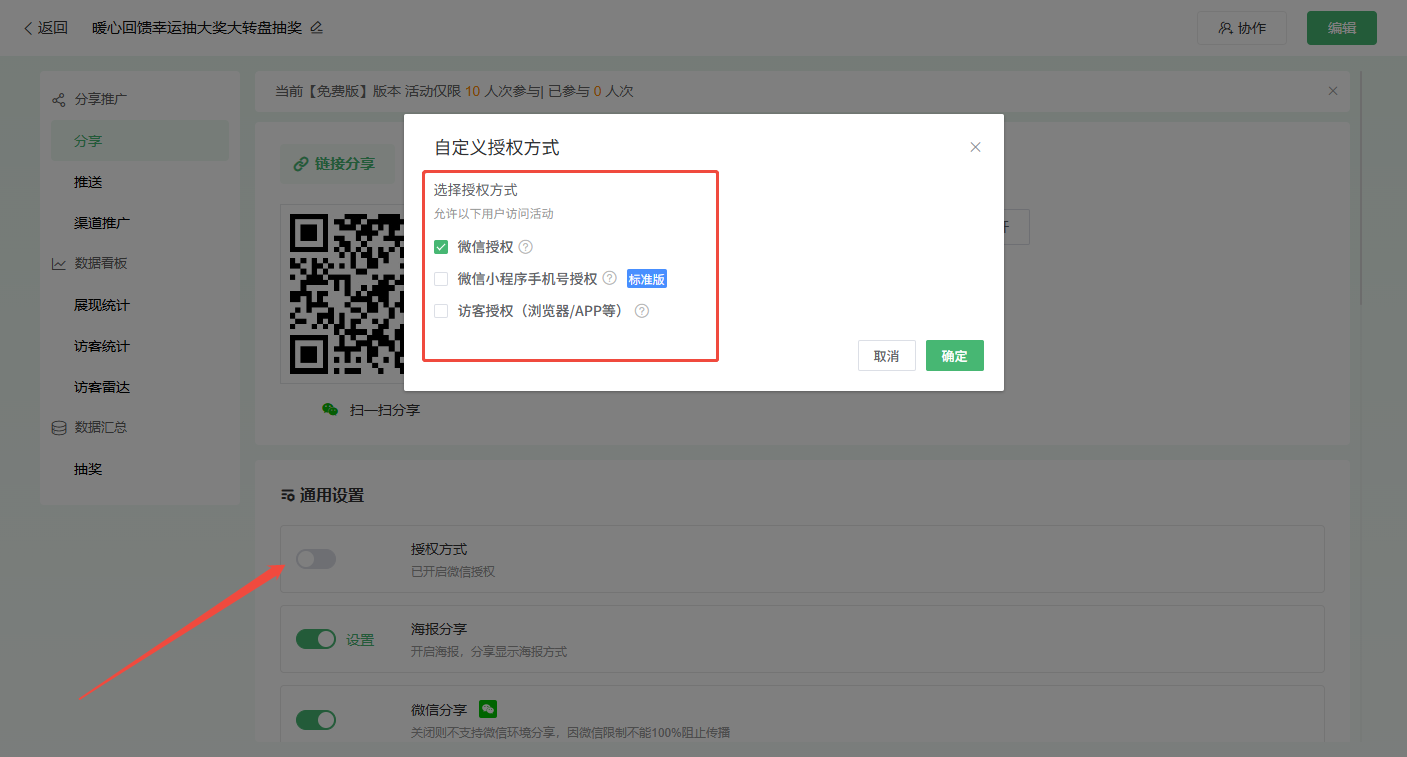This screenshot has height=757, width=1407.
Task: Check the 微信小程序手机号授权 checkbox
Action: click(441, 279)
